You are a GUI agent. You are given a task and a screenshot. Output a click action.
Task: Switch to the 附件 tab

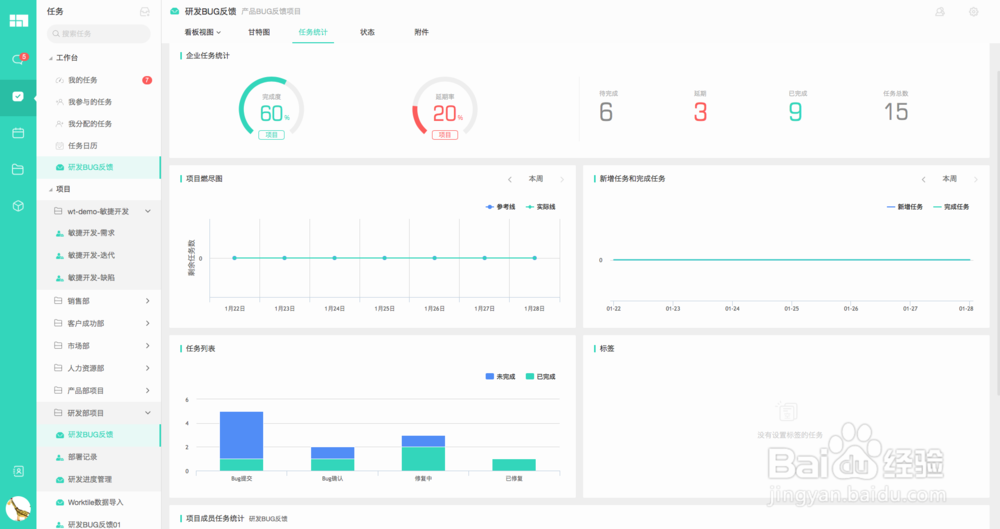[422, 32]
